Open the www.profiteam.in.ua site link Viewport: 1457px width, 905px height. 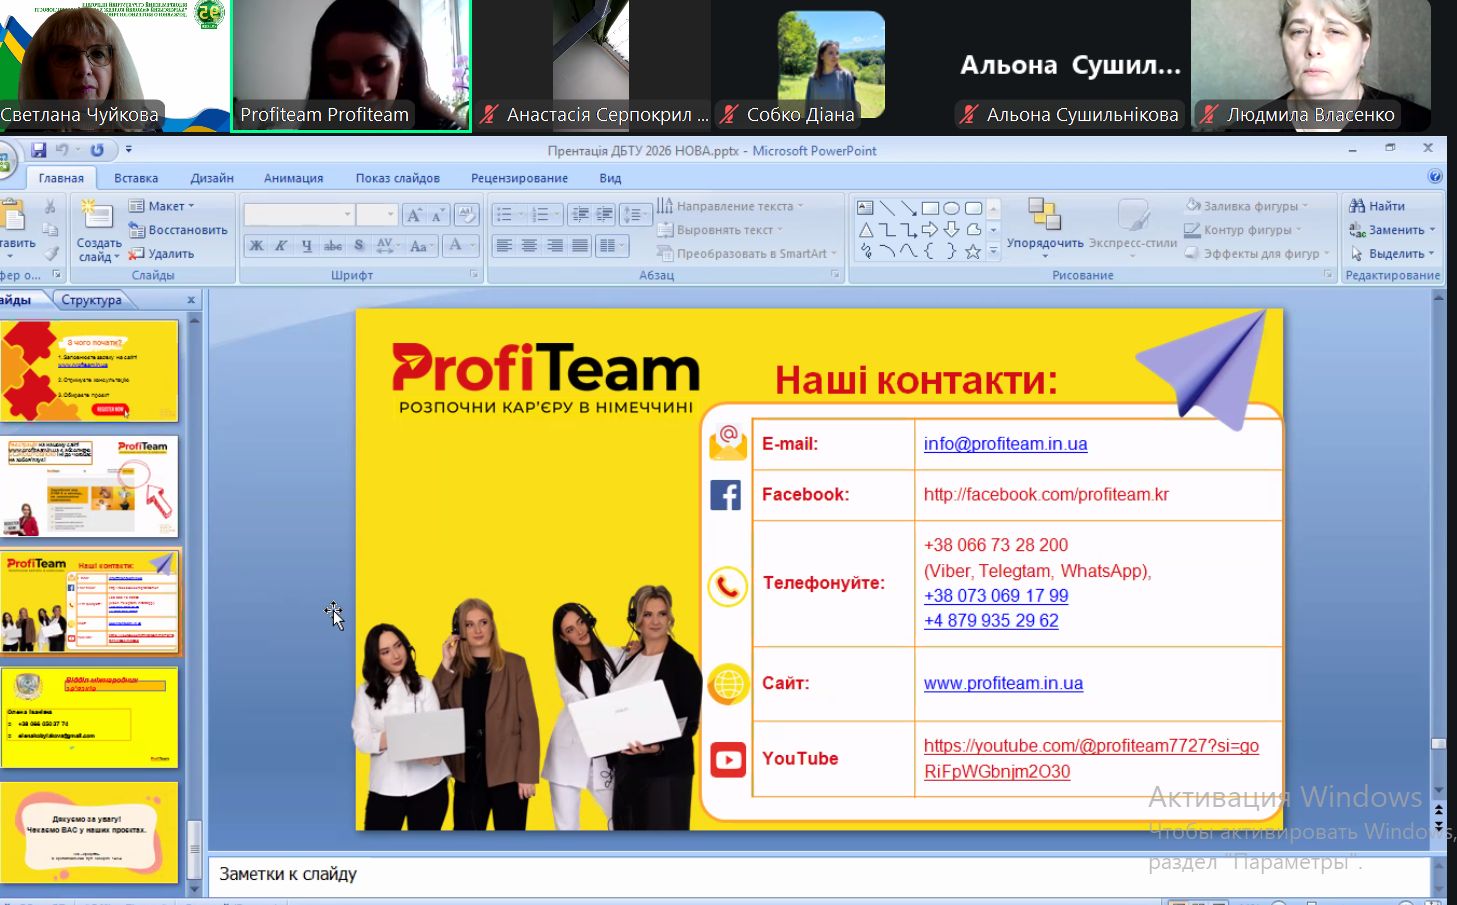1003,683
